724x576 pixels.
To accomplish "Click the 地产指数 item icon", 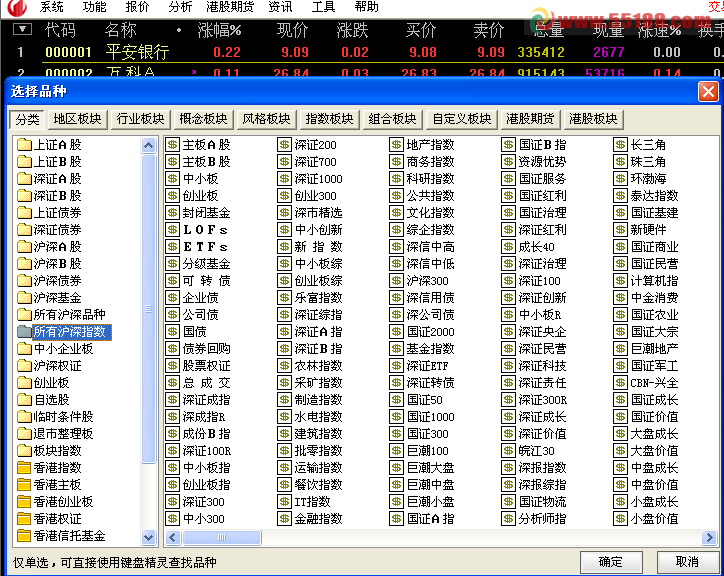I will pos(397,145).
